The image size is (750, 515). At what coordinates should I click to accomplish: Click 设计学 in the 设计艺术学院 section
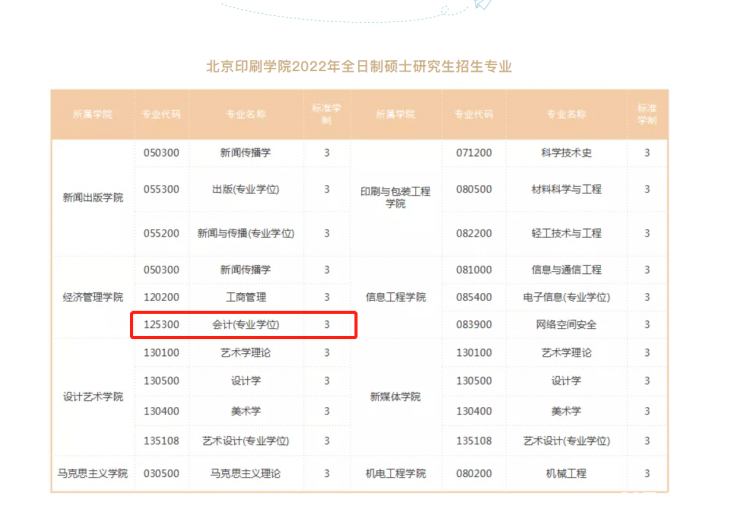pos(246,381)
